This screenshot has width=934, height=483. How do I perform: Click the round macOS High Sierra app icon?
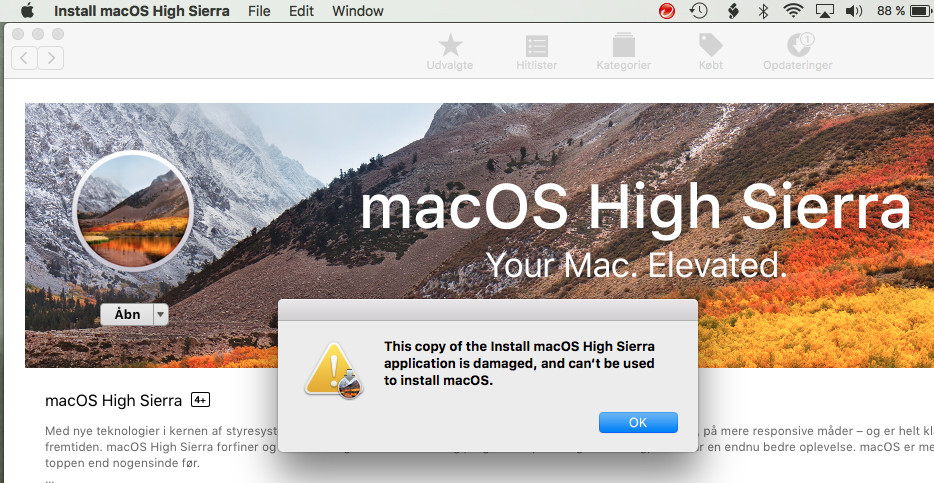pyautogui.click(x=133, y=211)
